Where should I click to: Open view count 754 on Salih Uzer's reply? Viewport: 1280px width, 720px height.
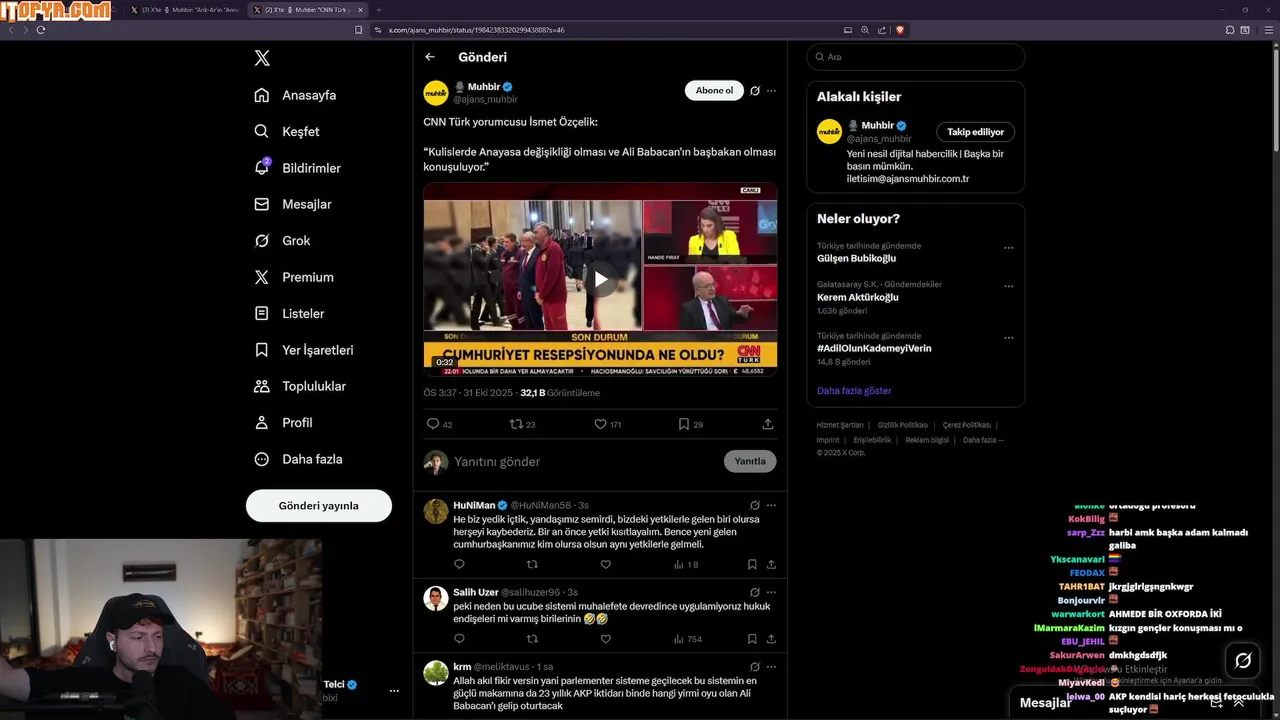(688, 639)
